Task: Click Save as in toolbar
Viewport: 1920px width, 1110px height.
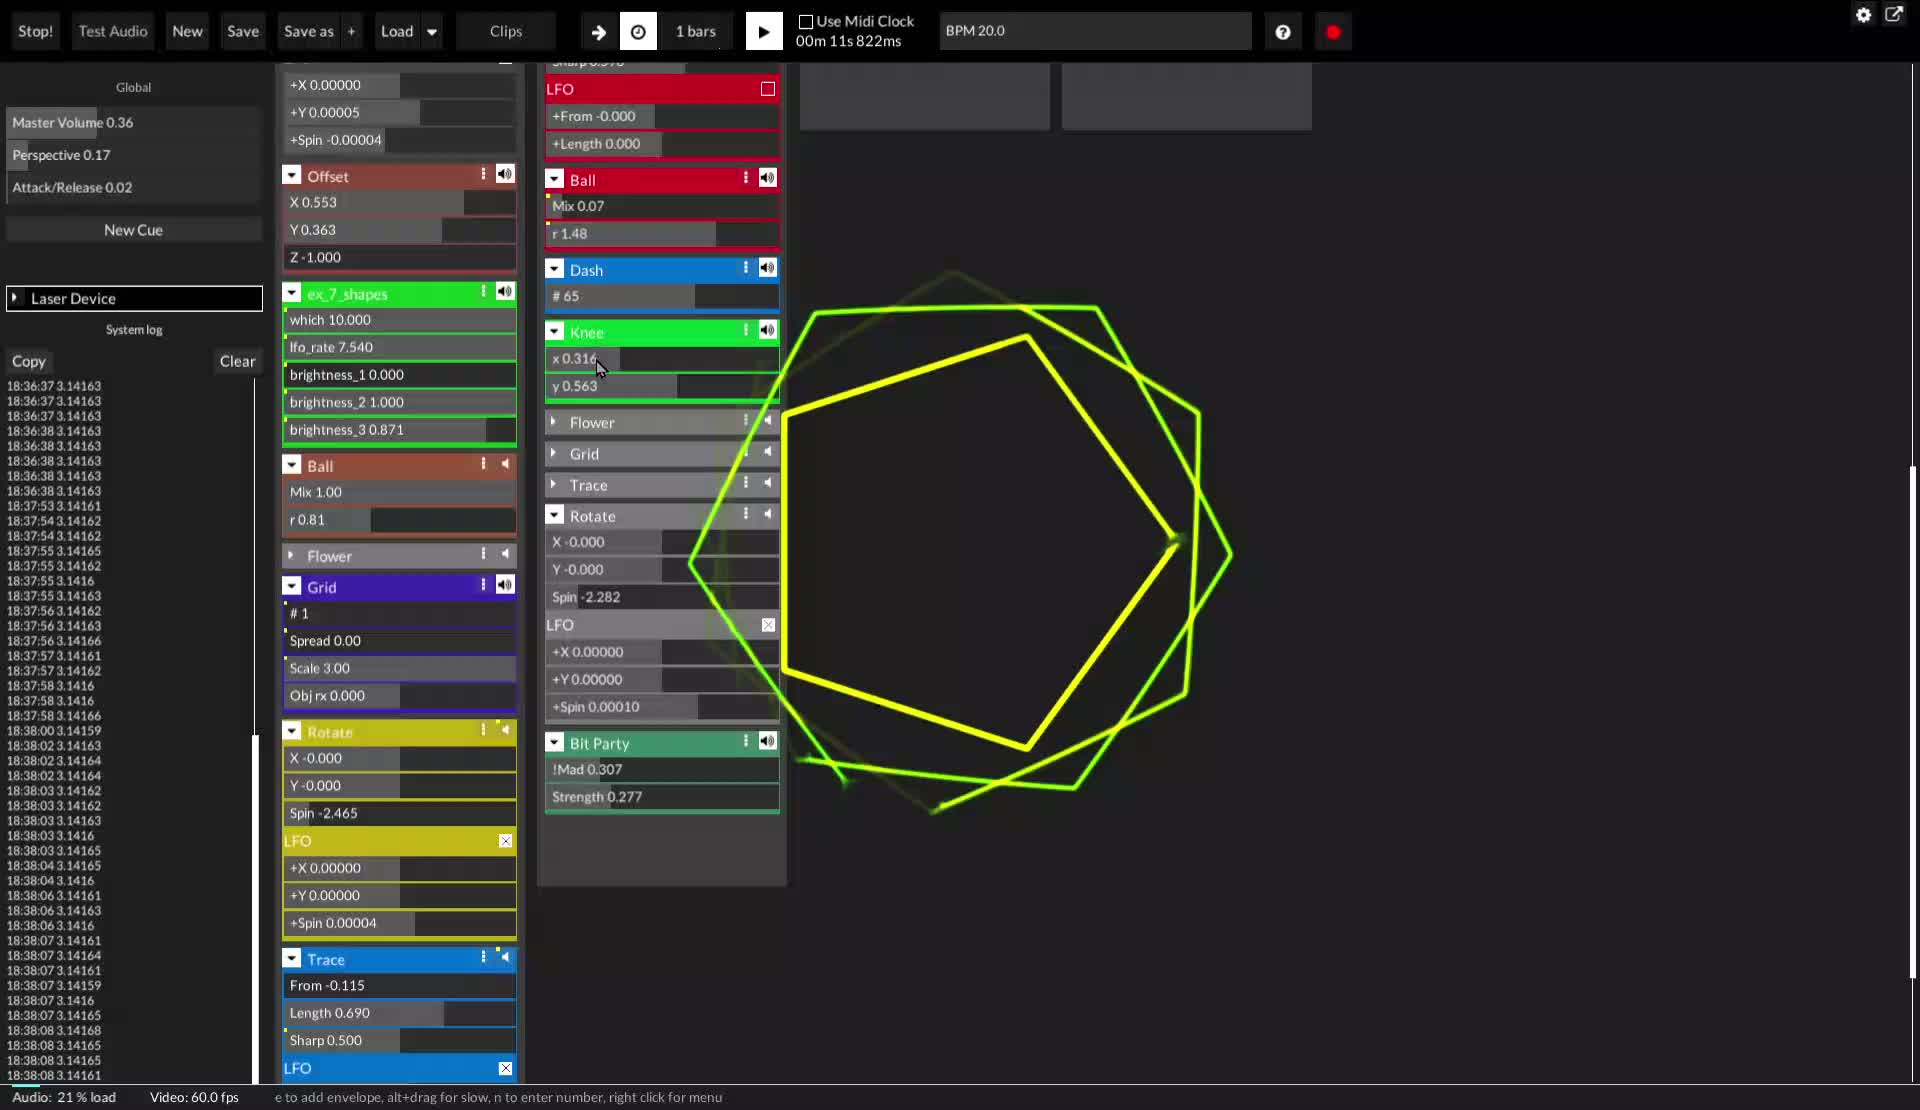Action: pos(308,32)
